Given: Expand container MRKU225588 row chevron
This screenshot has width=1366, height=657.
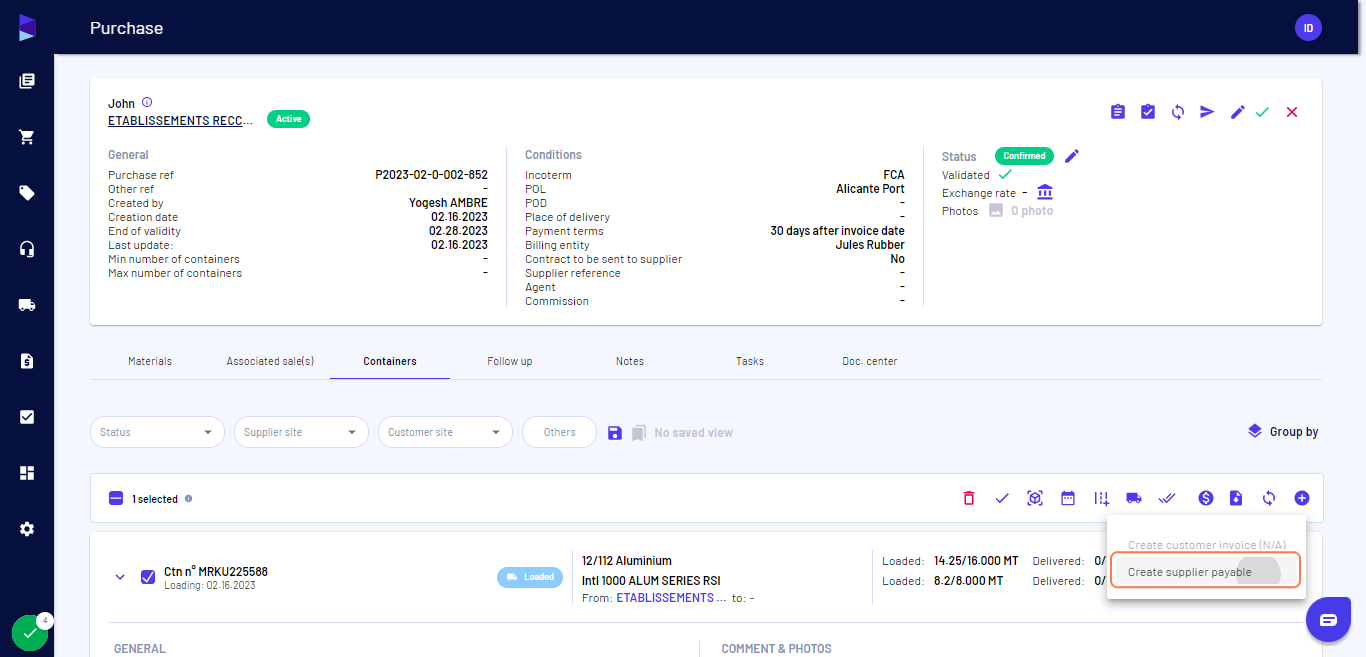Looking at the screenshot, I should [120, 577].
